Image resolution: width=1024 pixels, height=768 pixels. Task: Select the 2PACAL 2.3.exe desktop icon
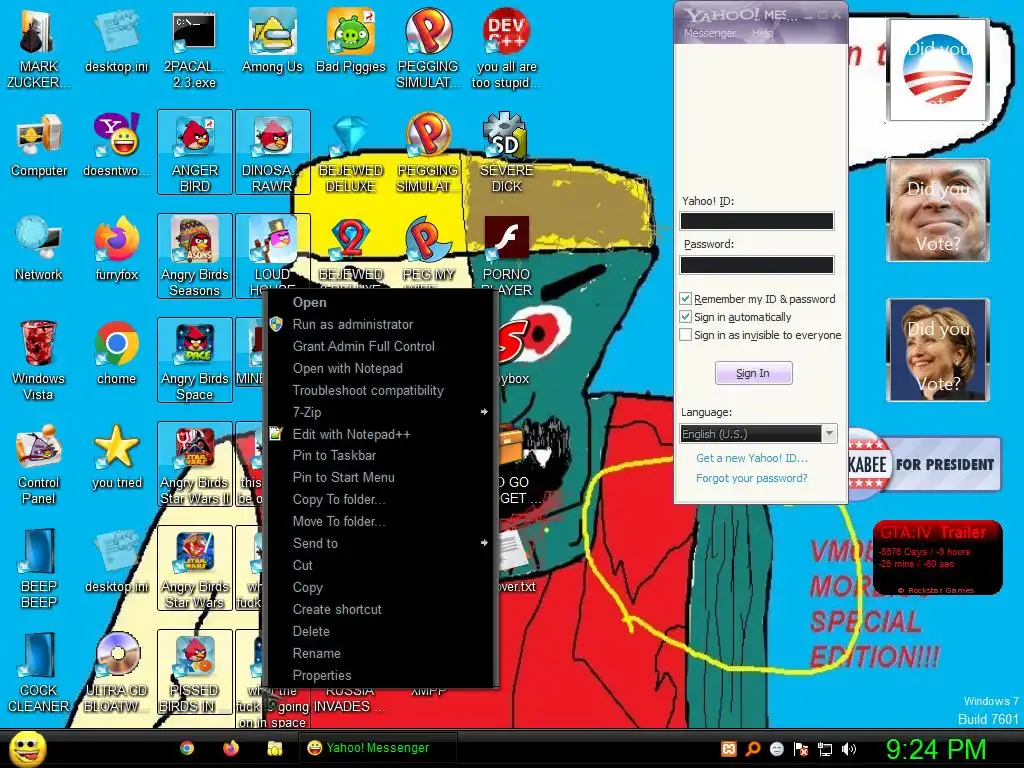point(194,50)
